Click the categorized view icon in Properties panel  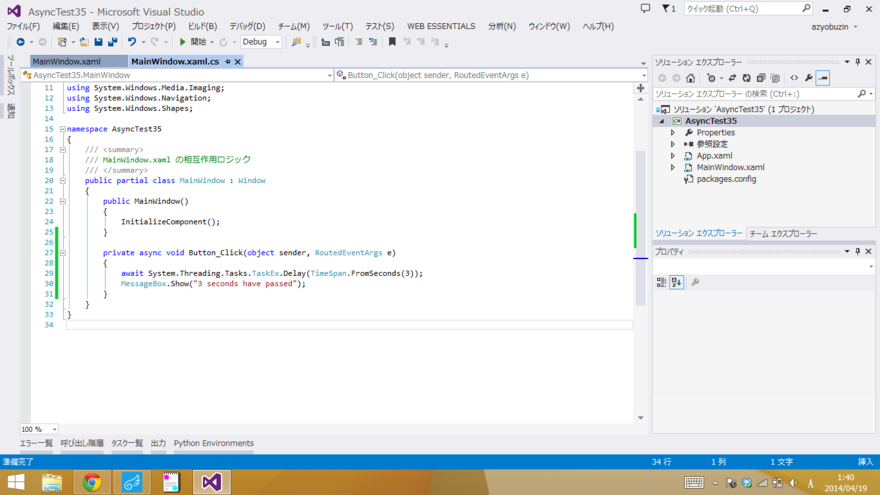pos(661,282)
